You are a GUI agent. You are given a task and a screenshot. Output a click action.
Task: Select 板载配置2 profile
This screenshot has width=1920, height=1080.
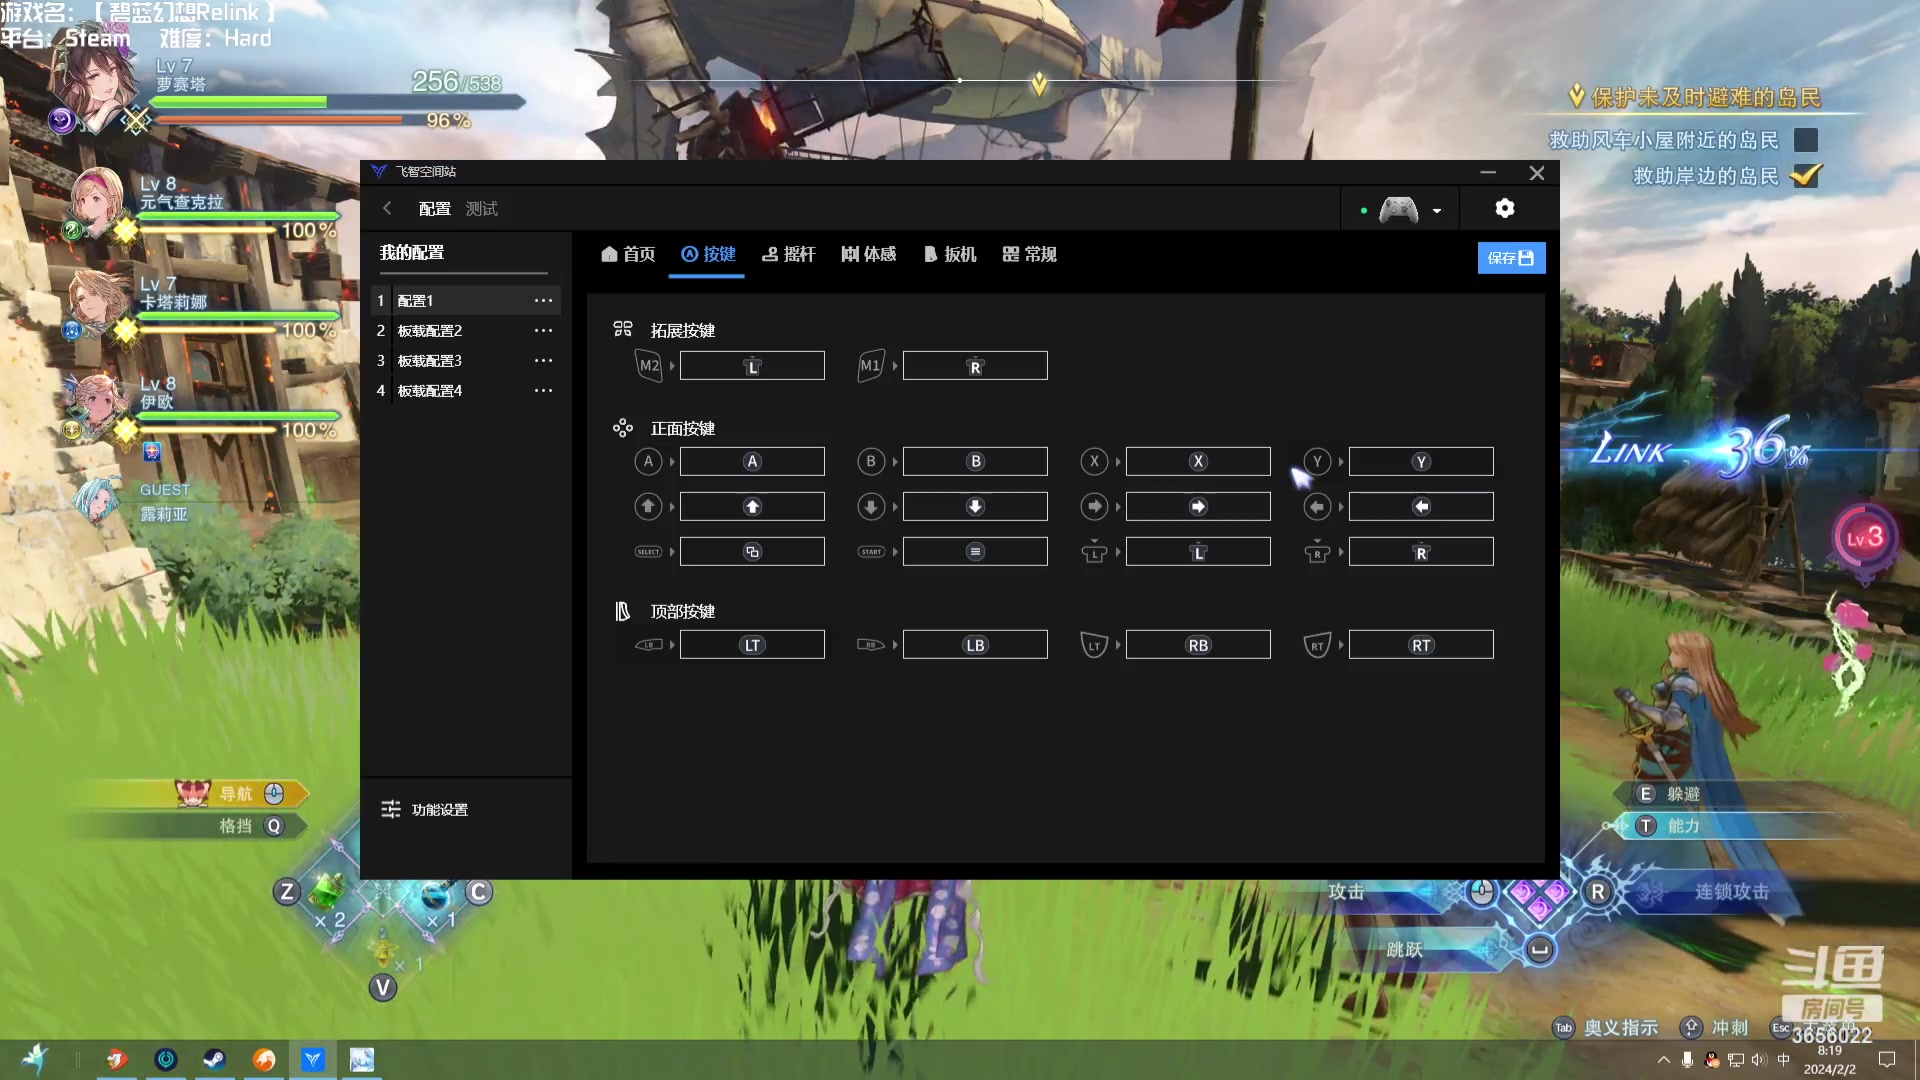tap(466, 330)
